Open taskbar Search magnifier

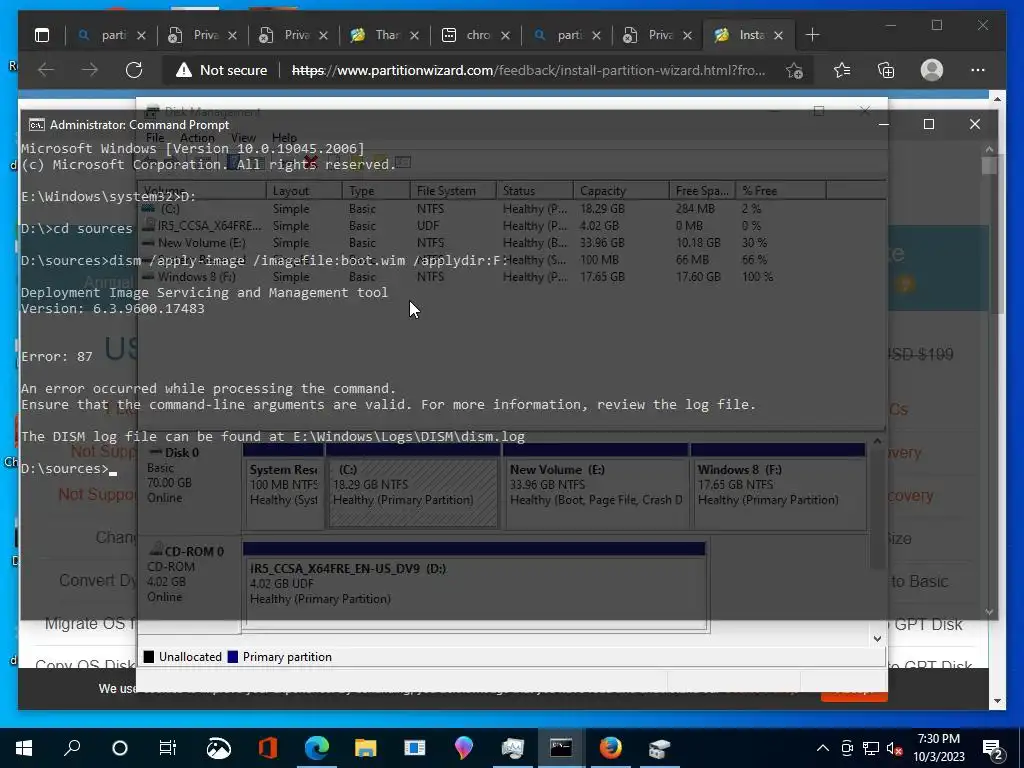[x=72, y=748]
